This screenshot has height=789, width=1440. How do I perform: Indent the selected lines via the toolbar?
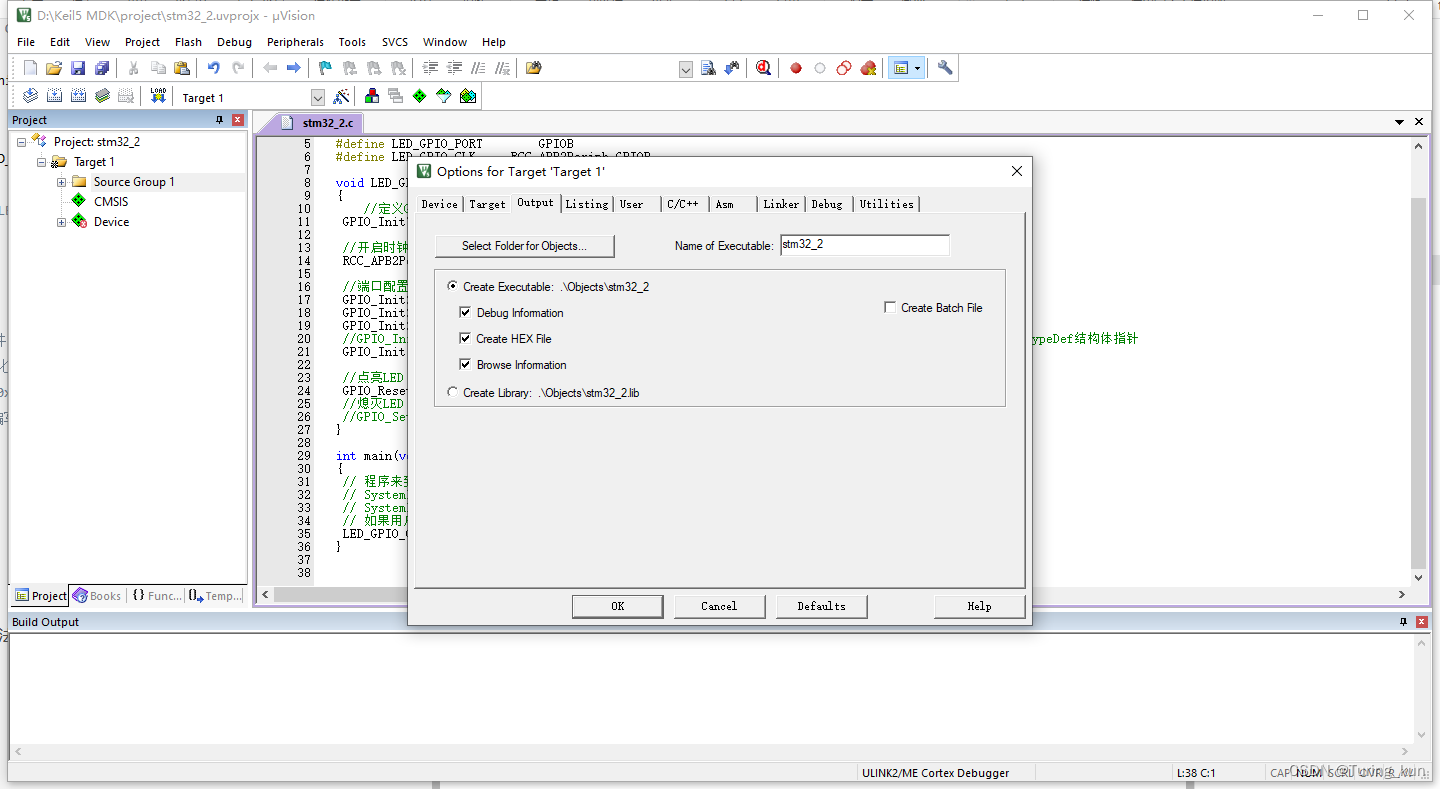pos(430,68)
